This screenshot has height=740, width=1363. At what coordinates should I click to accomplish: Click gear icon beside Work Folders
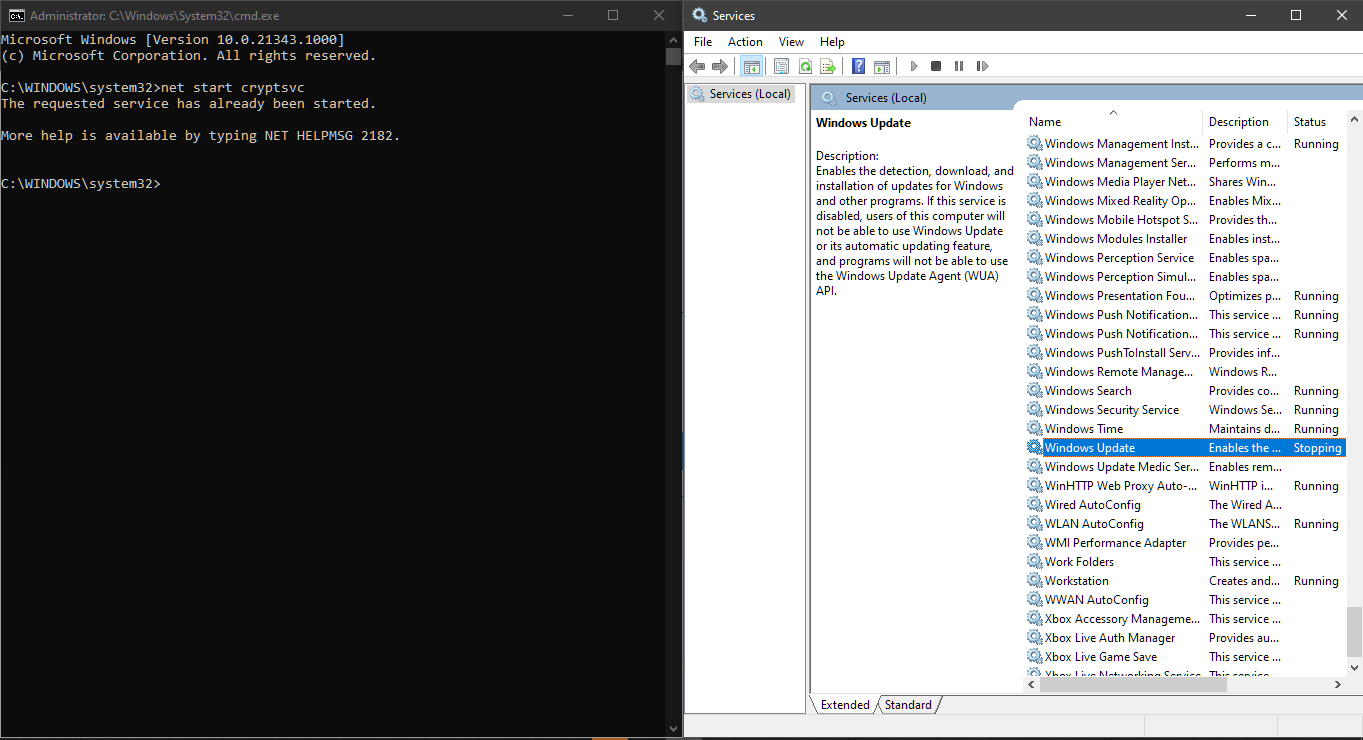(x=1034, y=562)
